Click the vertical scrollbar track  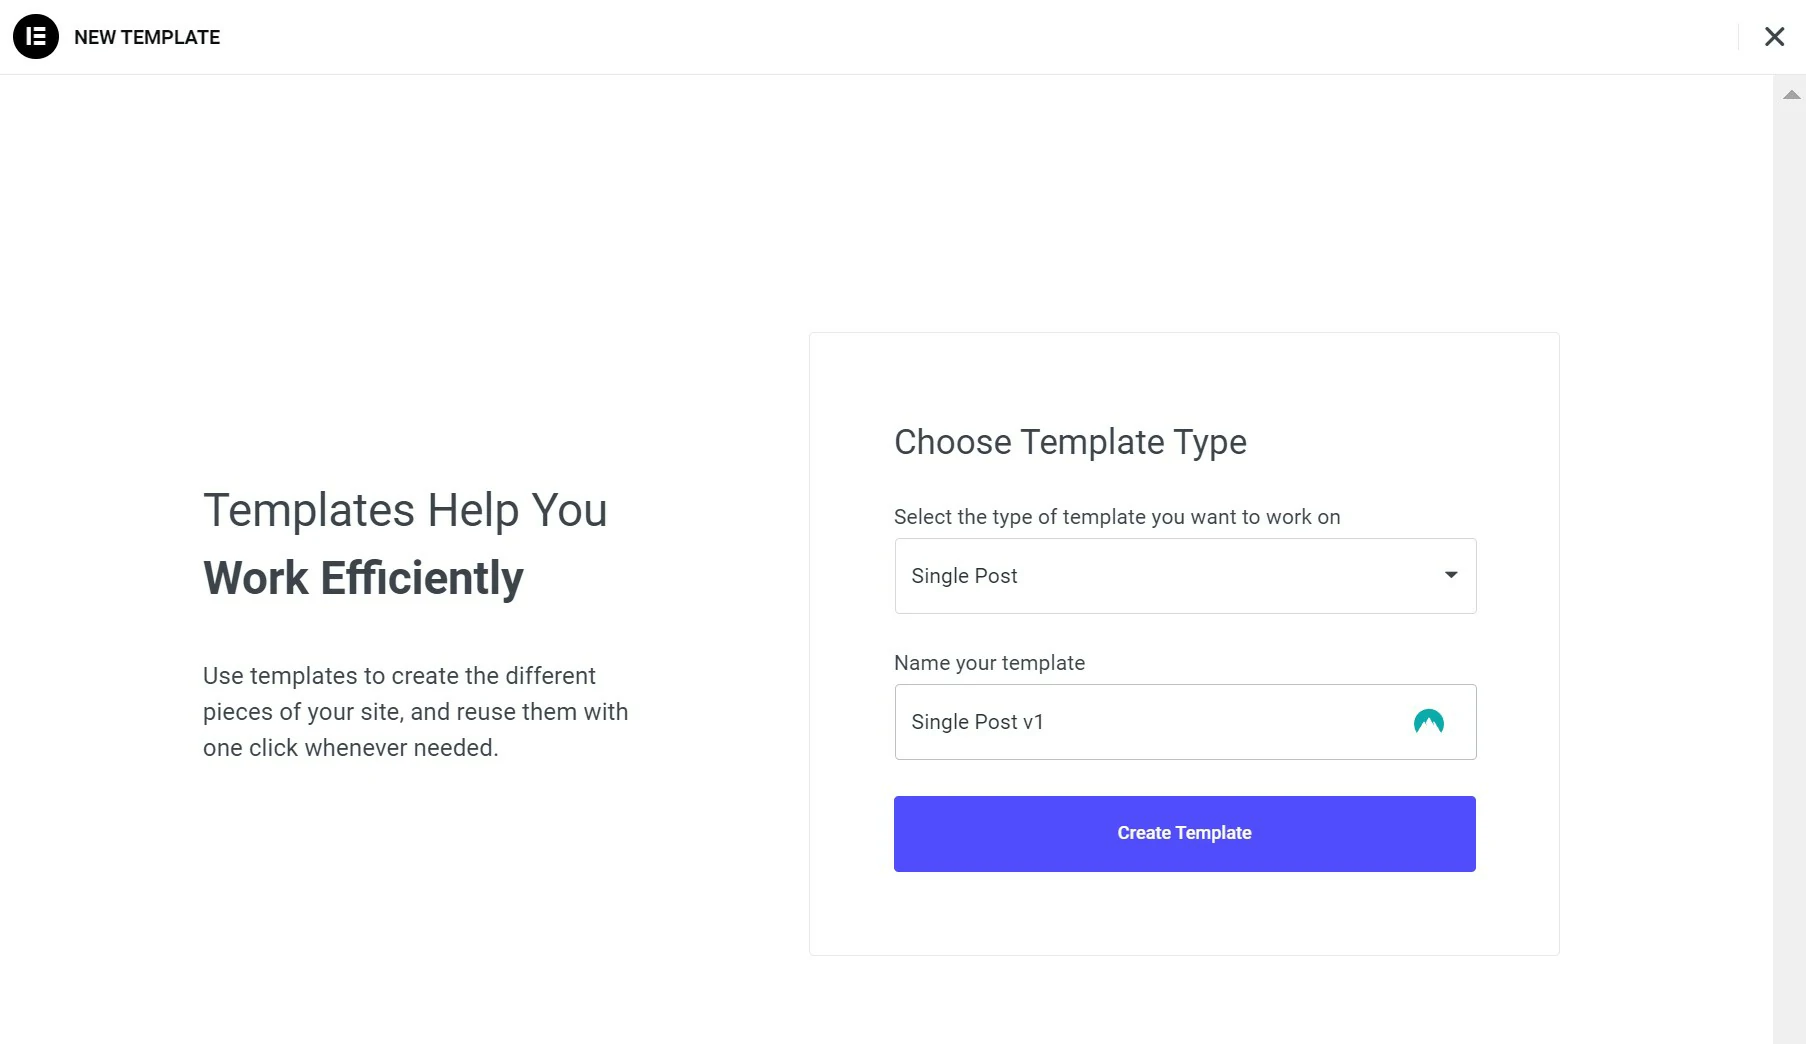coord(1789,560)
